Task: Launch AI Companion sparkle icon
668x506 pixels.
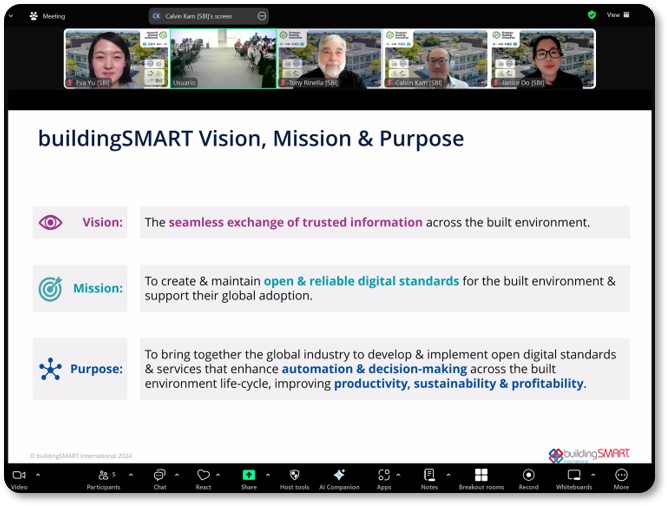Action: point(339,474)
